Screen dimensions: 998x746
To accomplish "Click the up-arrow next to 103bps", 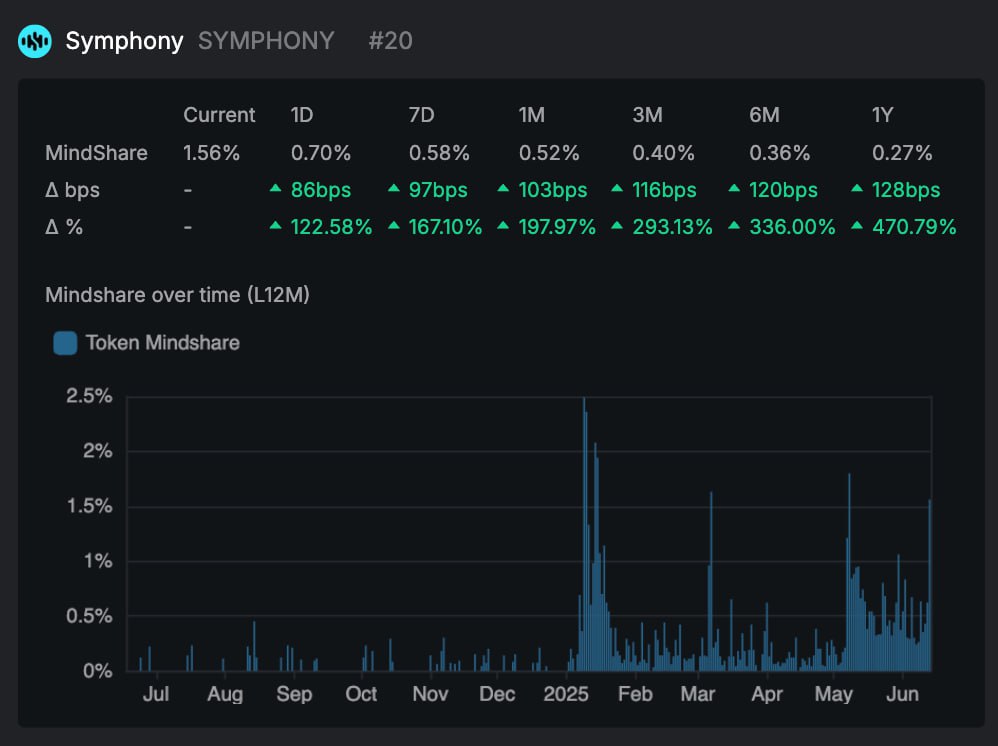I will pos(505,189).
